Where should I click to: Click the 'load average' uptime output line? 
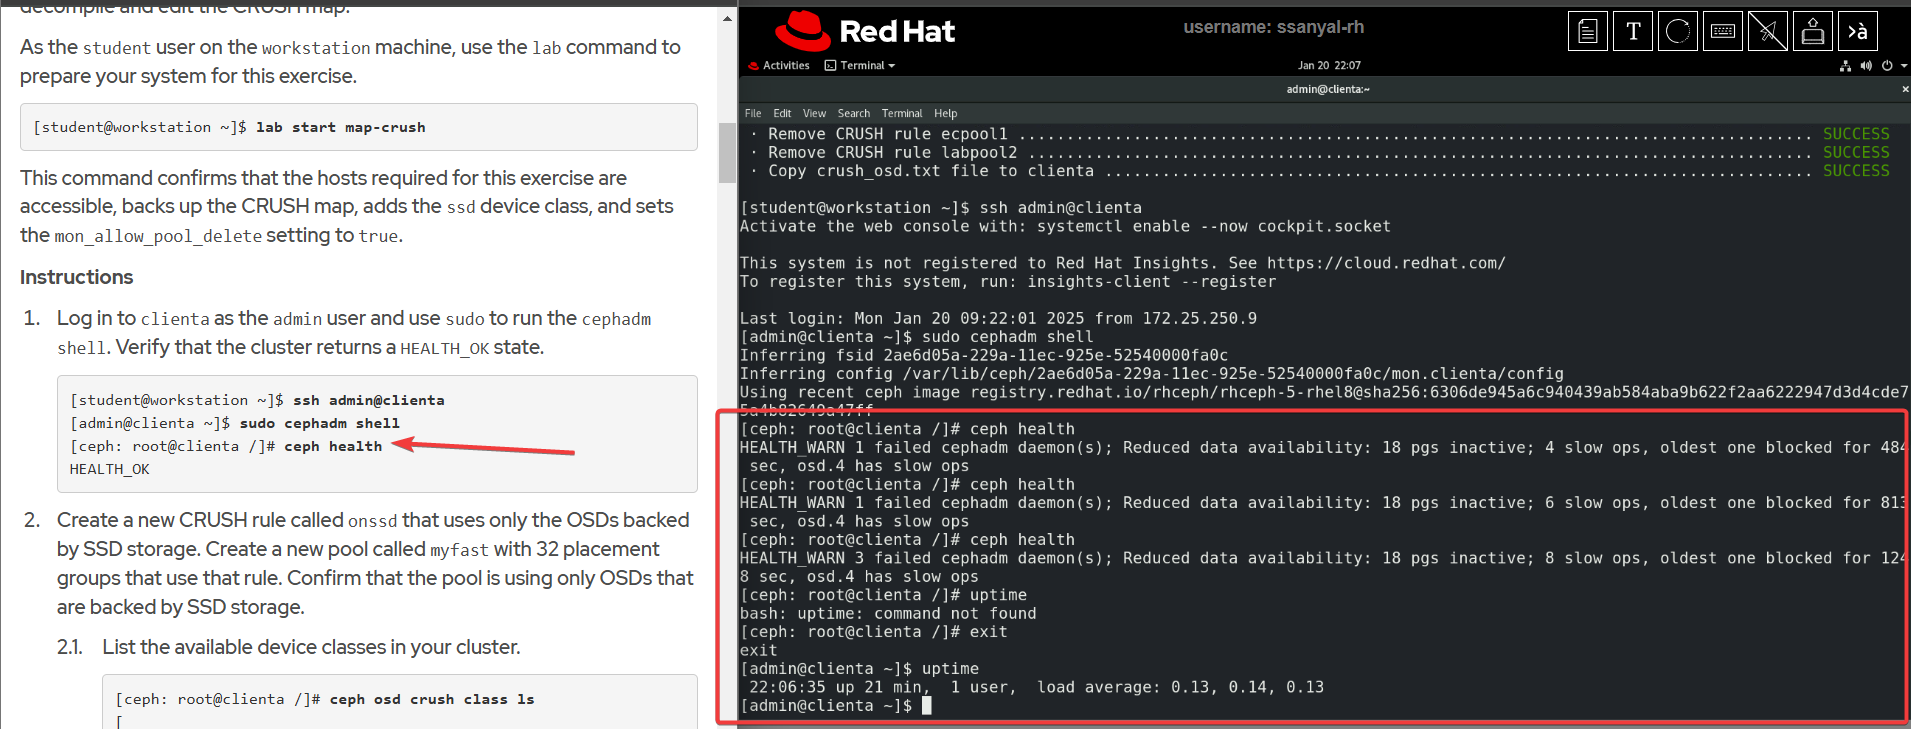1036,687
